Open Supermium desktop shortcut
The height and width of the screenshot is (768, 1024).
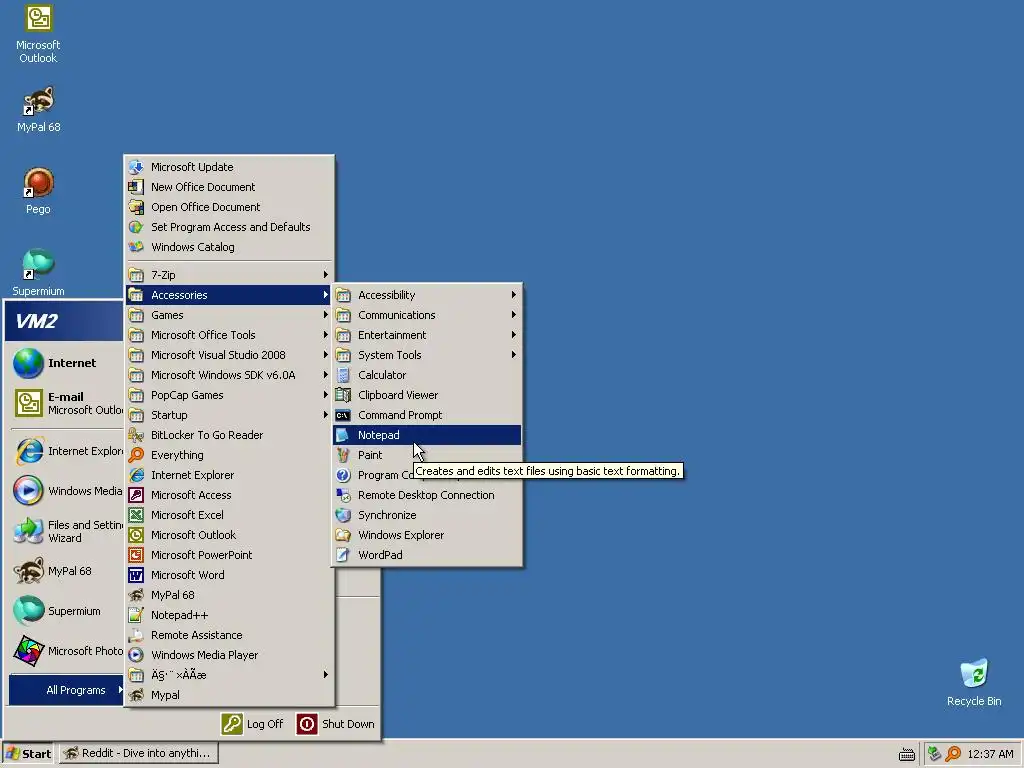[38, 273]
